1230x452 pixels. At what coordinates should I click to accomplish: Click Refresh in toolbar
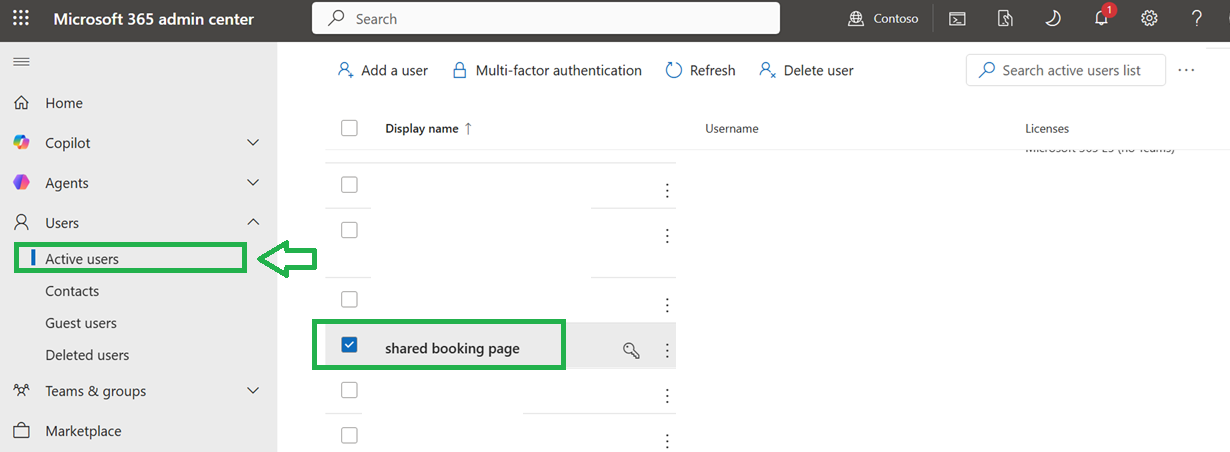[x=700, y=70]
